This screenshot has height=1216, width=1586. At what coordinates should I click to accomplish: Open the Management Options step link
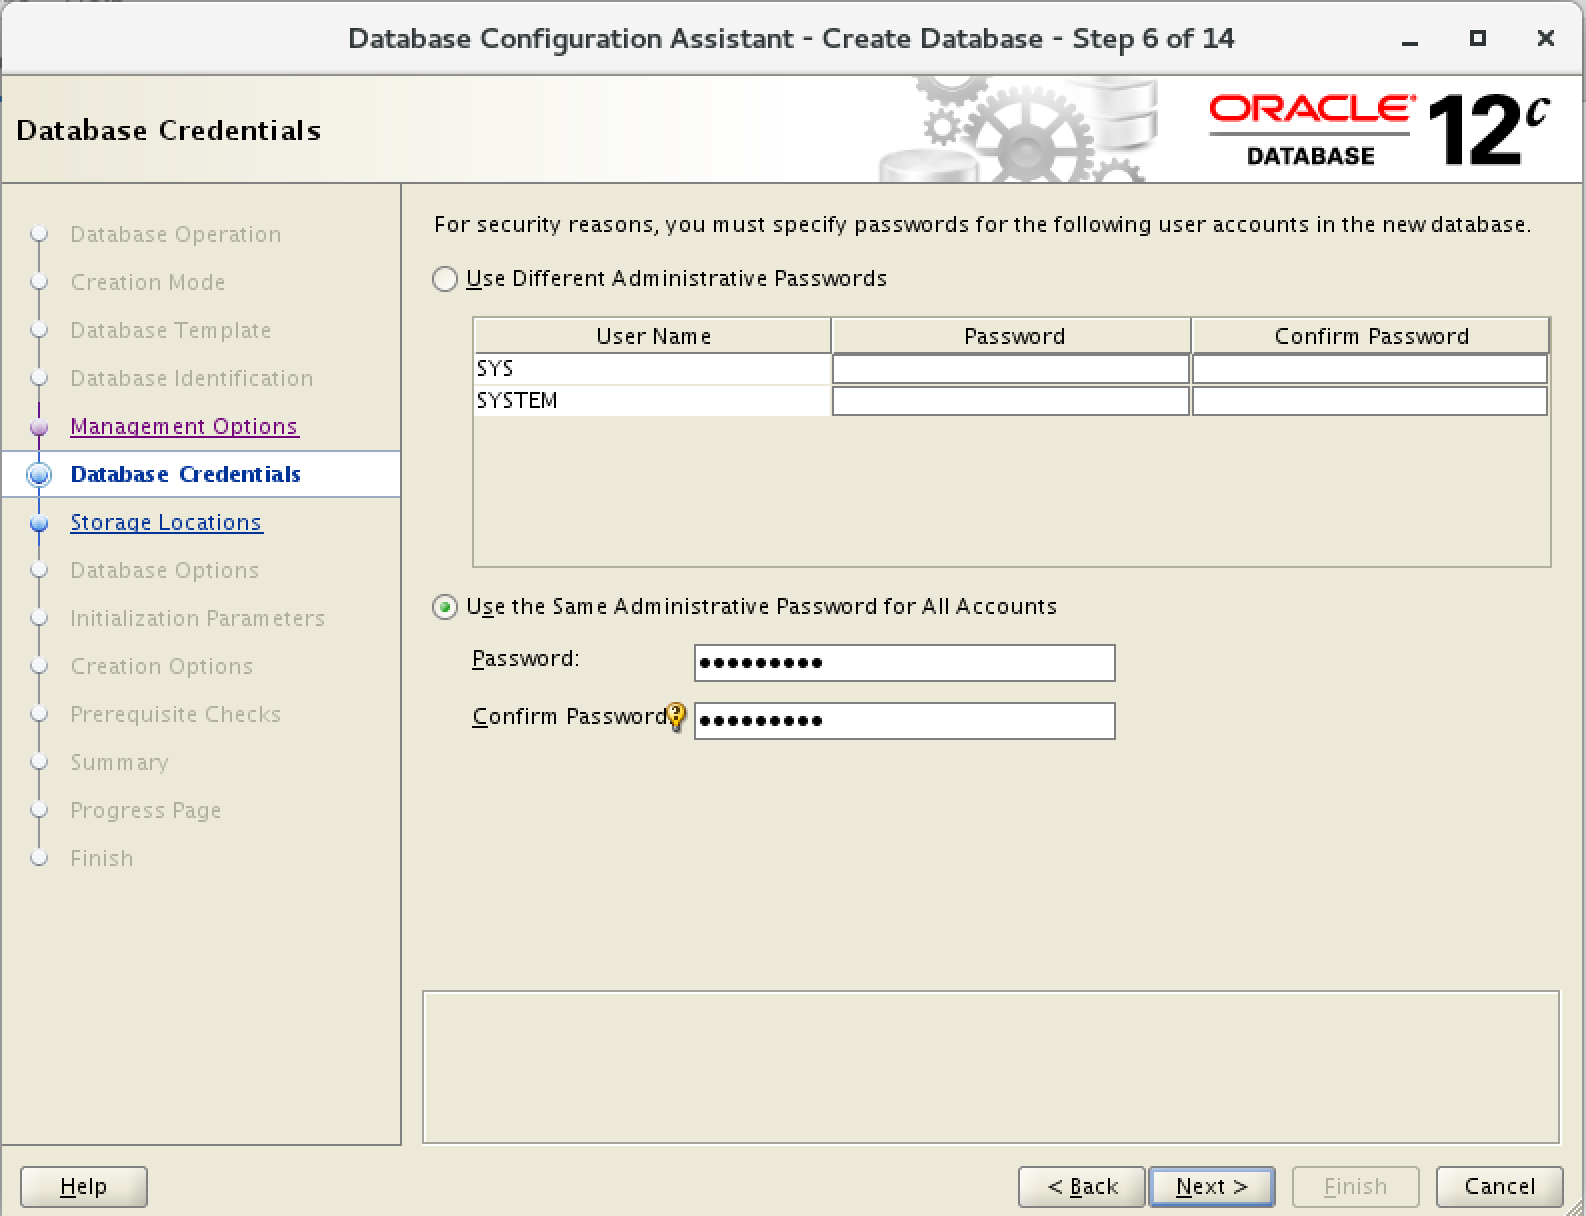pyautogui.click(x=184, y=426)
